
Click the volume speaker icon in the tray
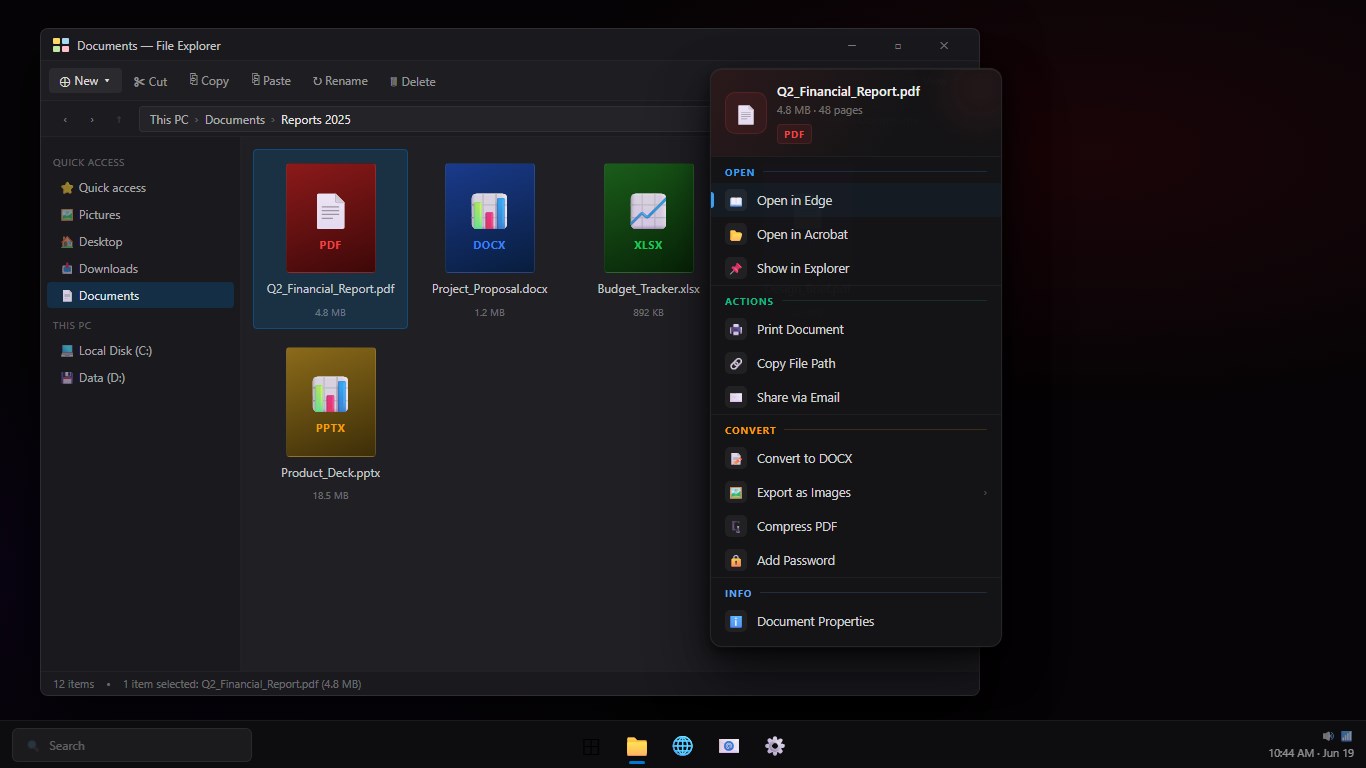(1328, 736)
